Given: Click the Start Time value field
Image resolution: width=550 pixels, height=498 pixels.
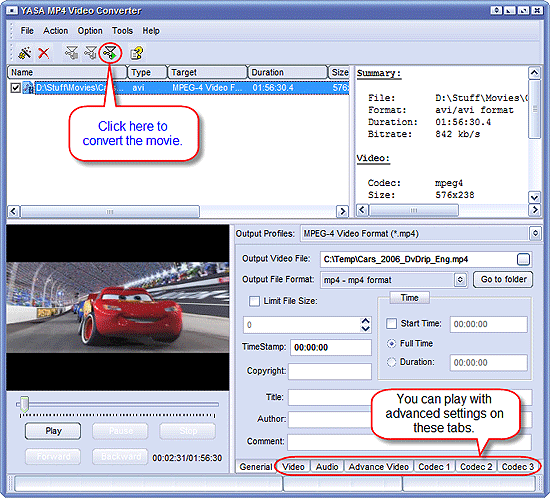Looking at the screenshot, I should pyautogui.click(x=489, y=324).
